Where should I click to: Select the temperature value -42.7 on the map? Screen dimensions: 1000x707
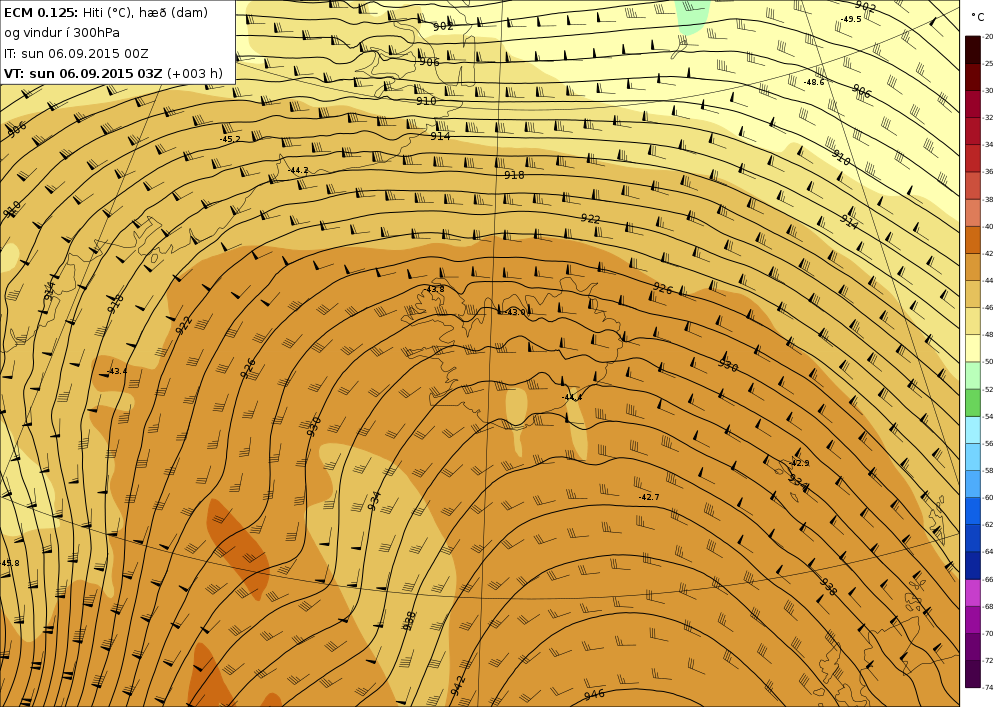click(649, 497)
